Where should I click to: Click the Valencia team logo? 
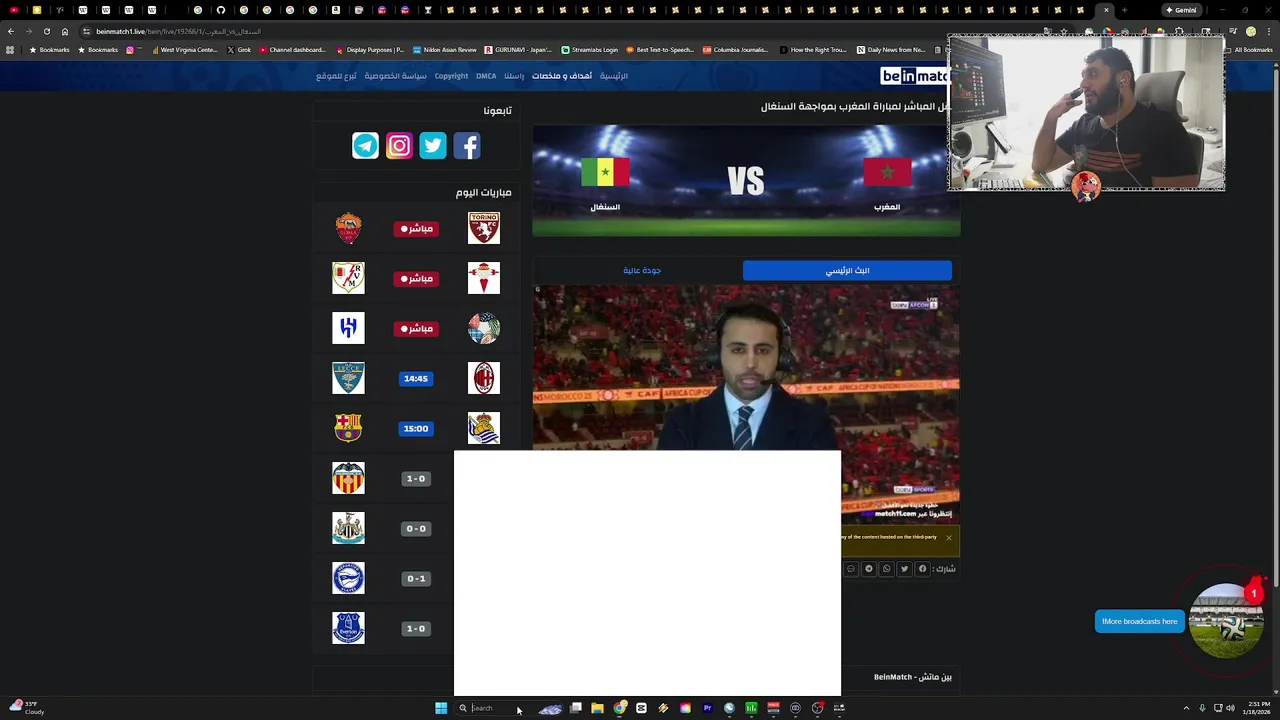tap(348, 478)
